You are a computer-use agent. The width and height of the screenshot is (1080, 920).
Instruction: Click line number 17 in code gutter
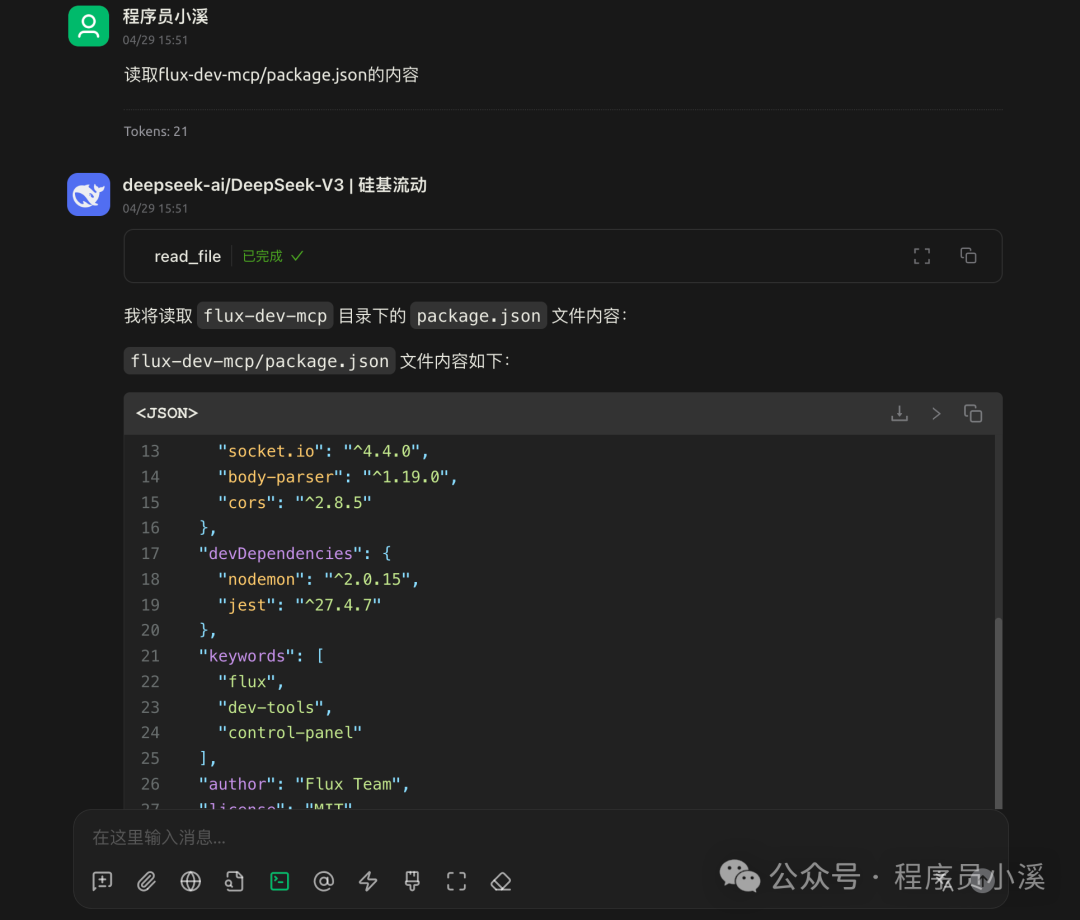pyautogui.click(x=150, y=553)
